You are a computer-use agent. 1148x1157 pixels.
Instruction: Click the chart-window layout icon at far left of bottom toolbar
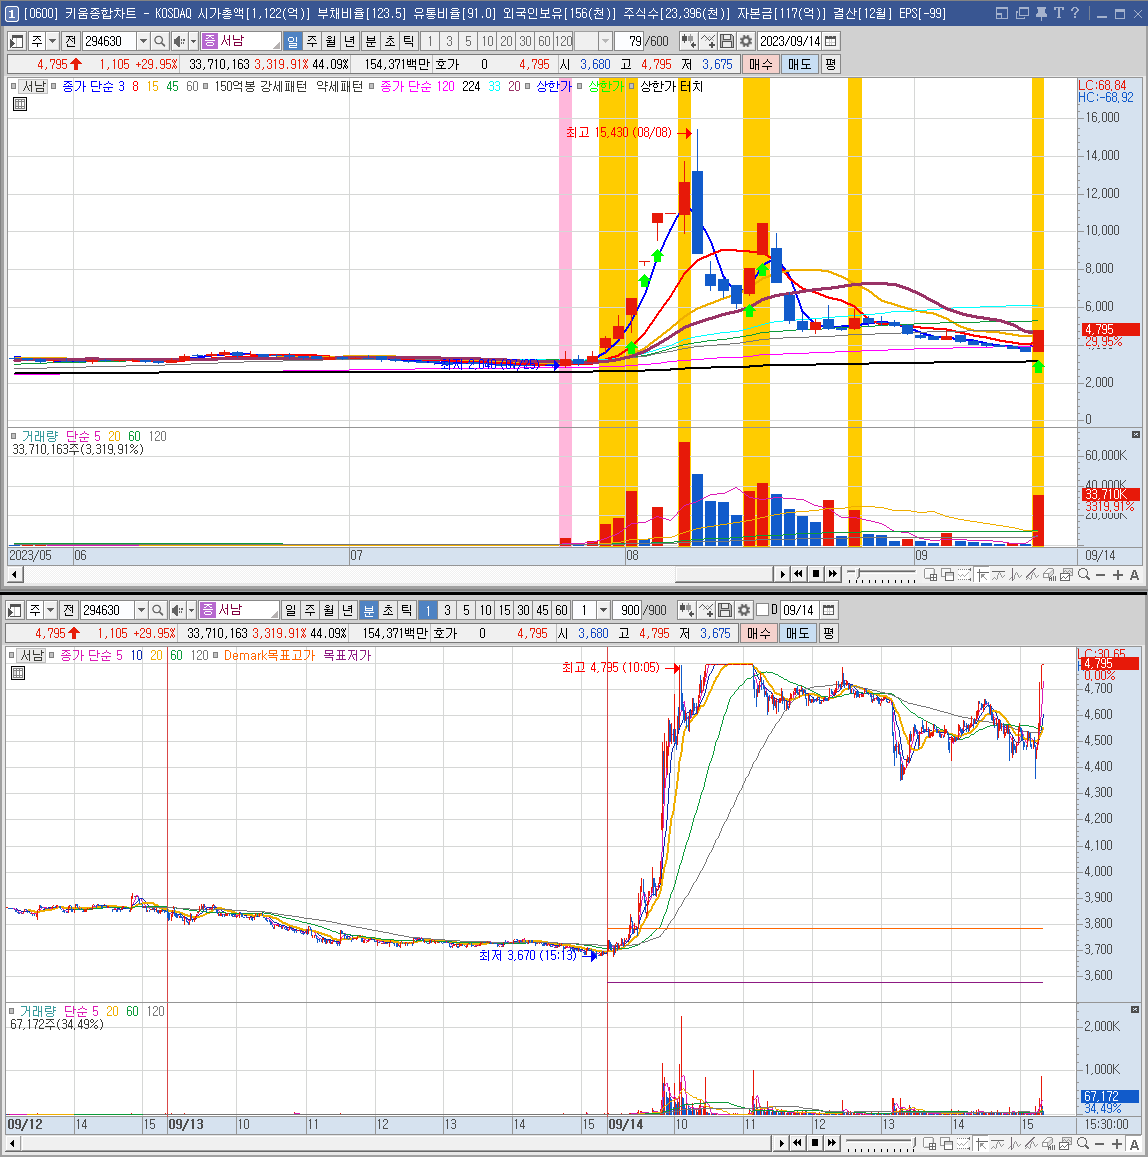pyautogui.click(x=15, y=610)
